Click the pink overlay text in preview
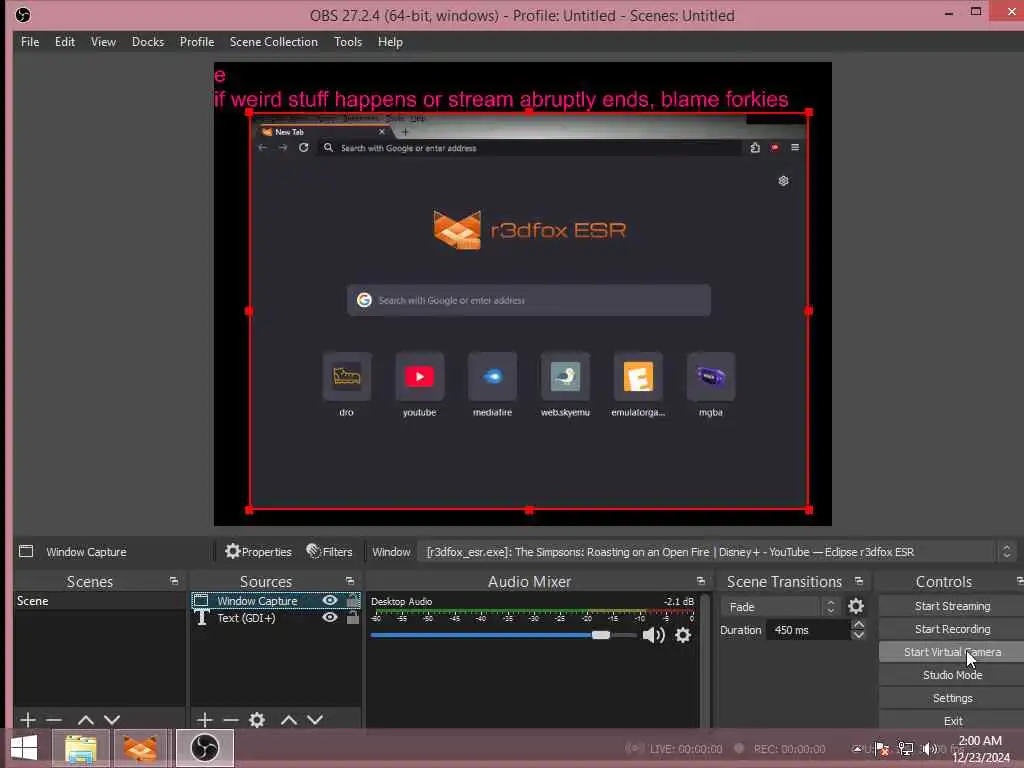The image size is (1024, 768). 501,99
